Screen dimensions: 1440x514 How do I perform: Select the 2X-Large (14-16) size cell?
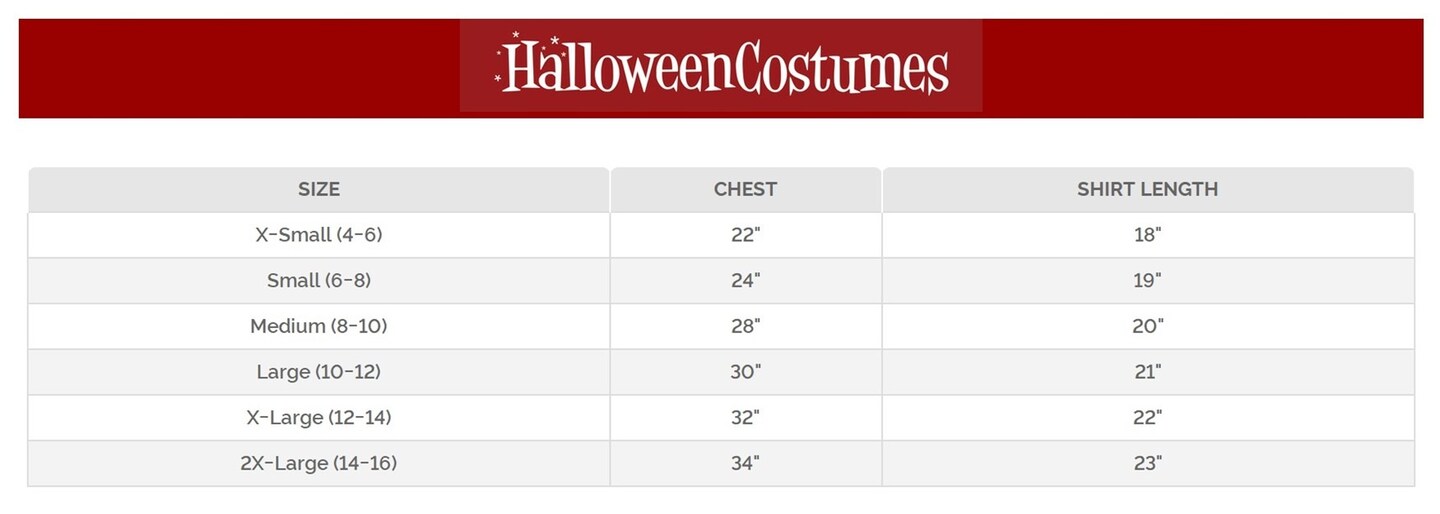pos(319,463)
